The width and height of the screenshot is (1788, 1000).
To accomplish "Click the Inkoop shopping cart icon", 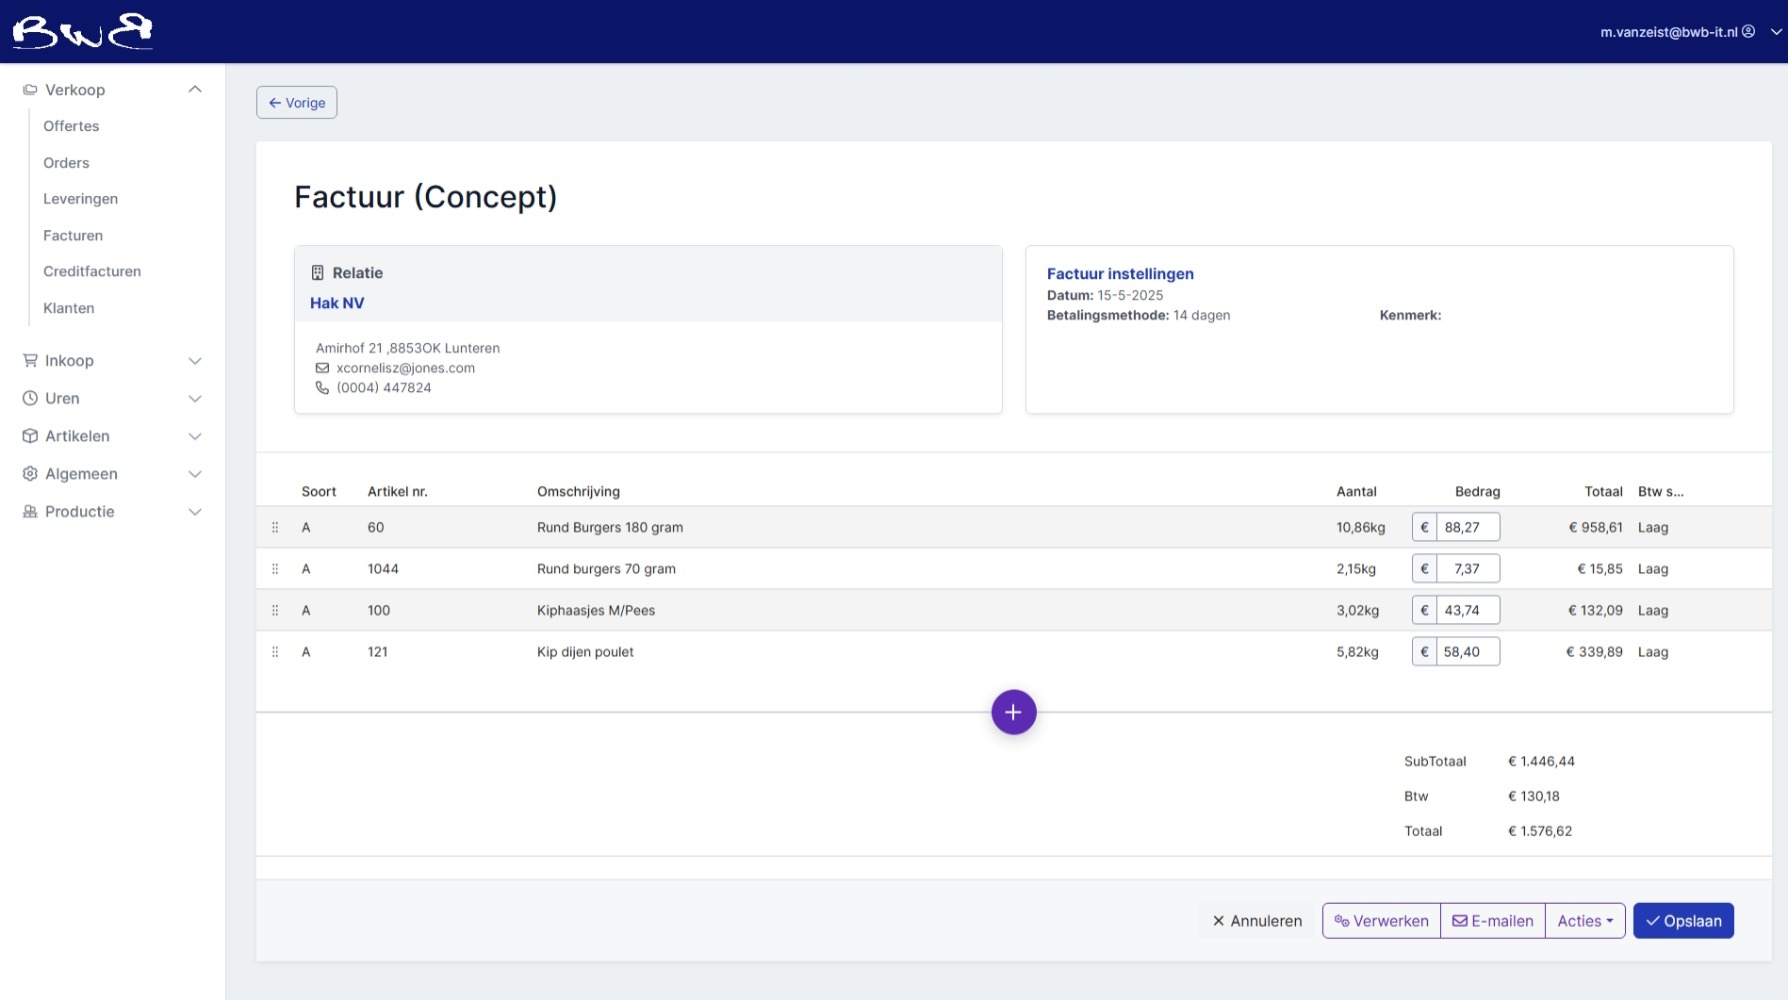I will (30, 361).
